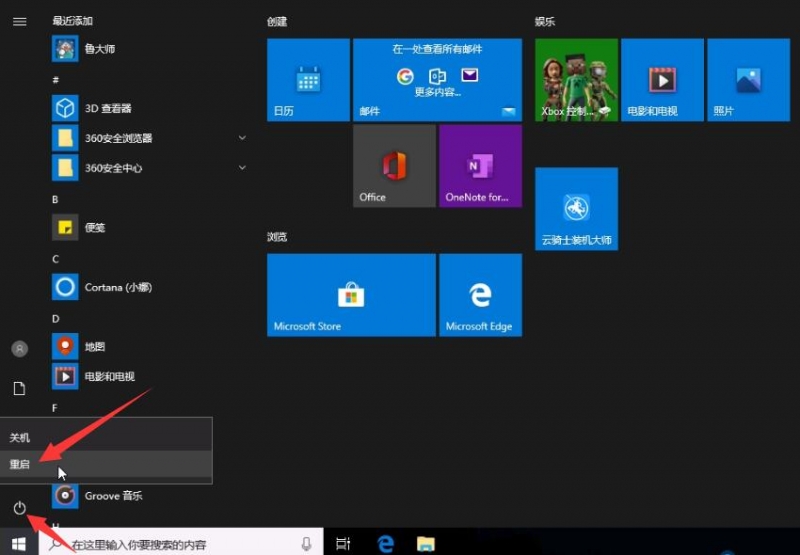Click the microphone icon in search box
The image size is (800, 555).
(306, 544)
